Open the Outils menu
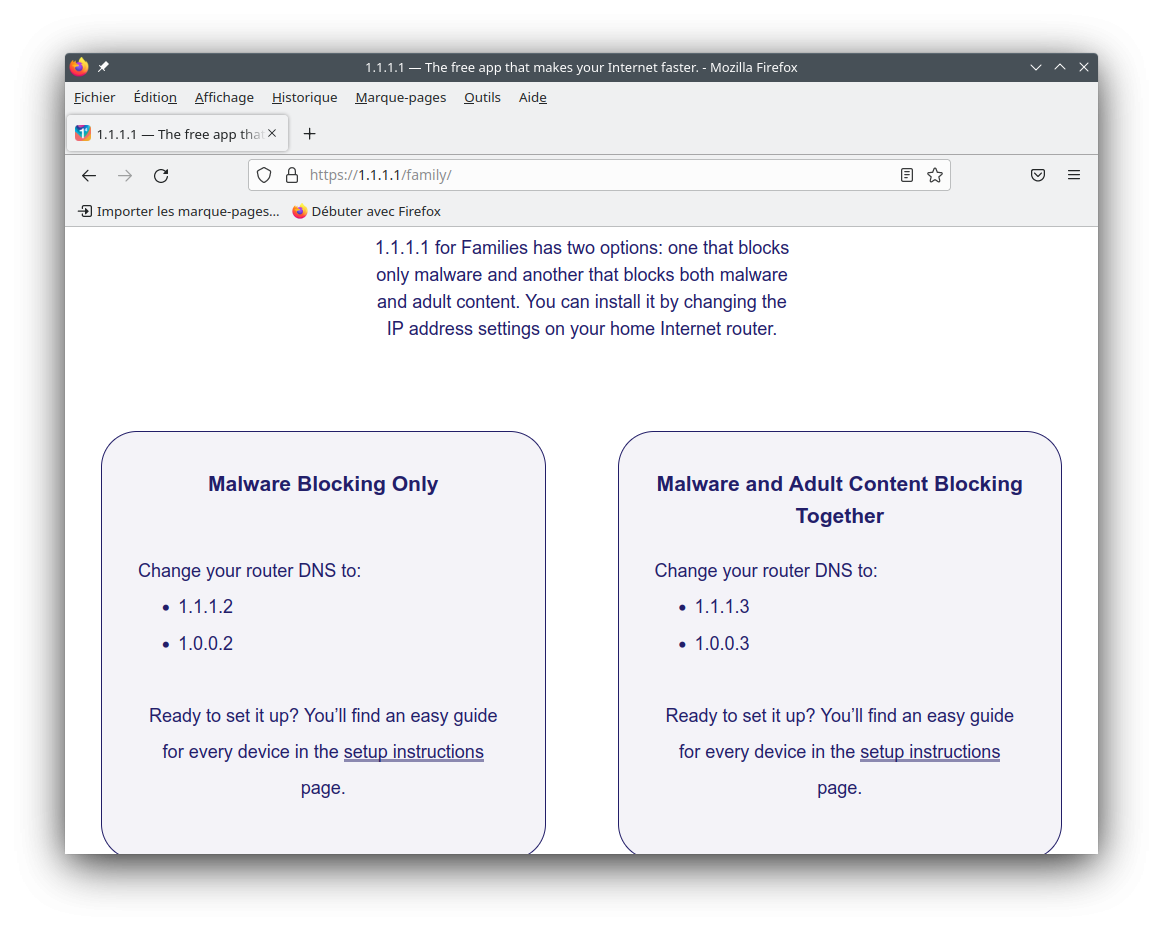Viewport: 1163px width, 931px height. click(x=482, y=97)
